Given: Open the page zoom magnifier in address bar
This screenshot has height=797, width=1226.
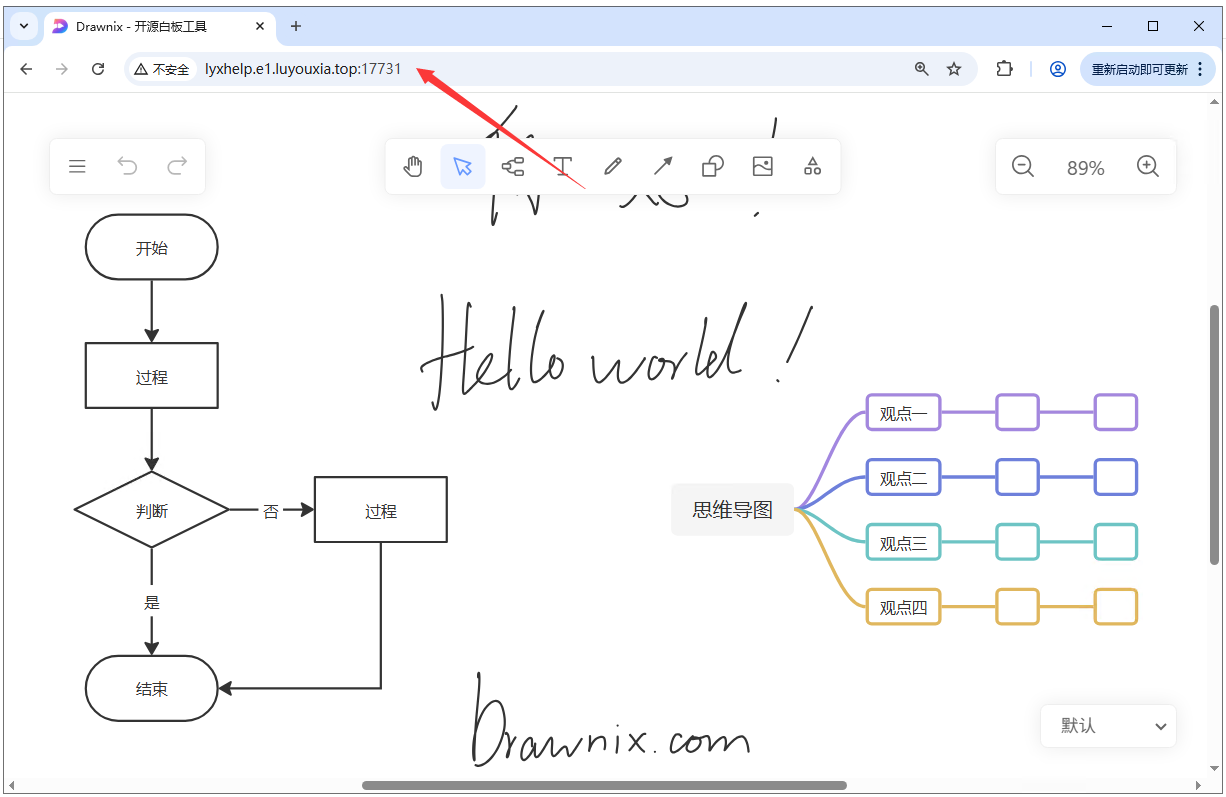Looking at the screenshot, I should pyautogui.click(x=922, y=69).
